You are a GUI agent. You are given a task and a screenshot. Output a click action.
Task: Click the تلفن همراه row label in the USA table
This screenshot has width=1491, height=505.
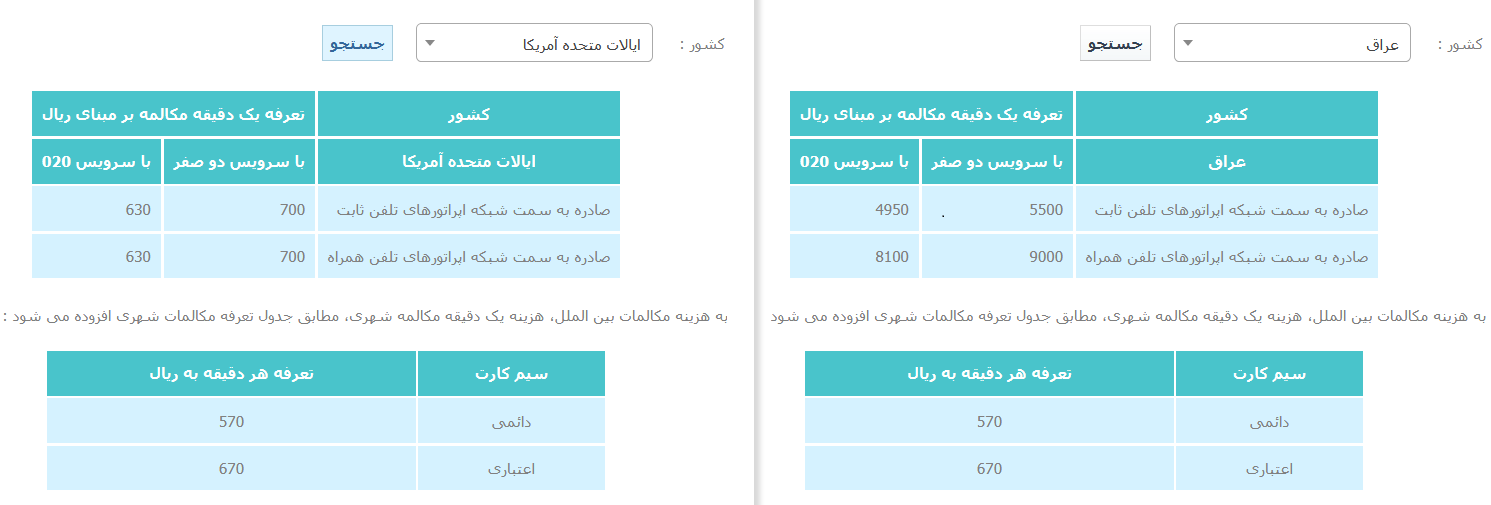(468, 257)
